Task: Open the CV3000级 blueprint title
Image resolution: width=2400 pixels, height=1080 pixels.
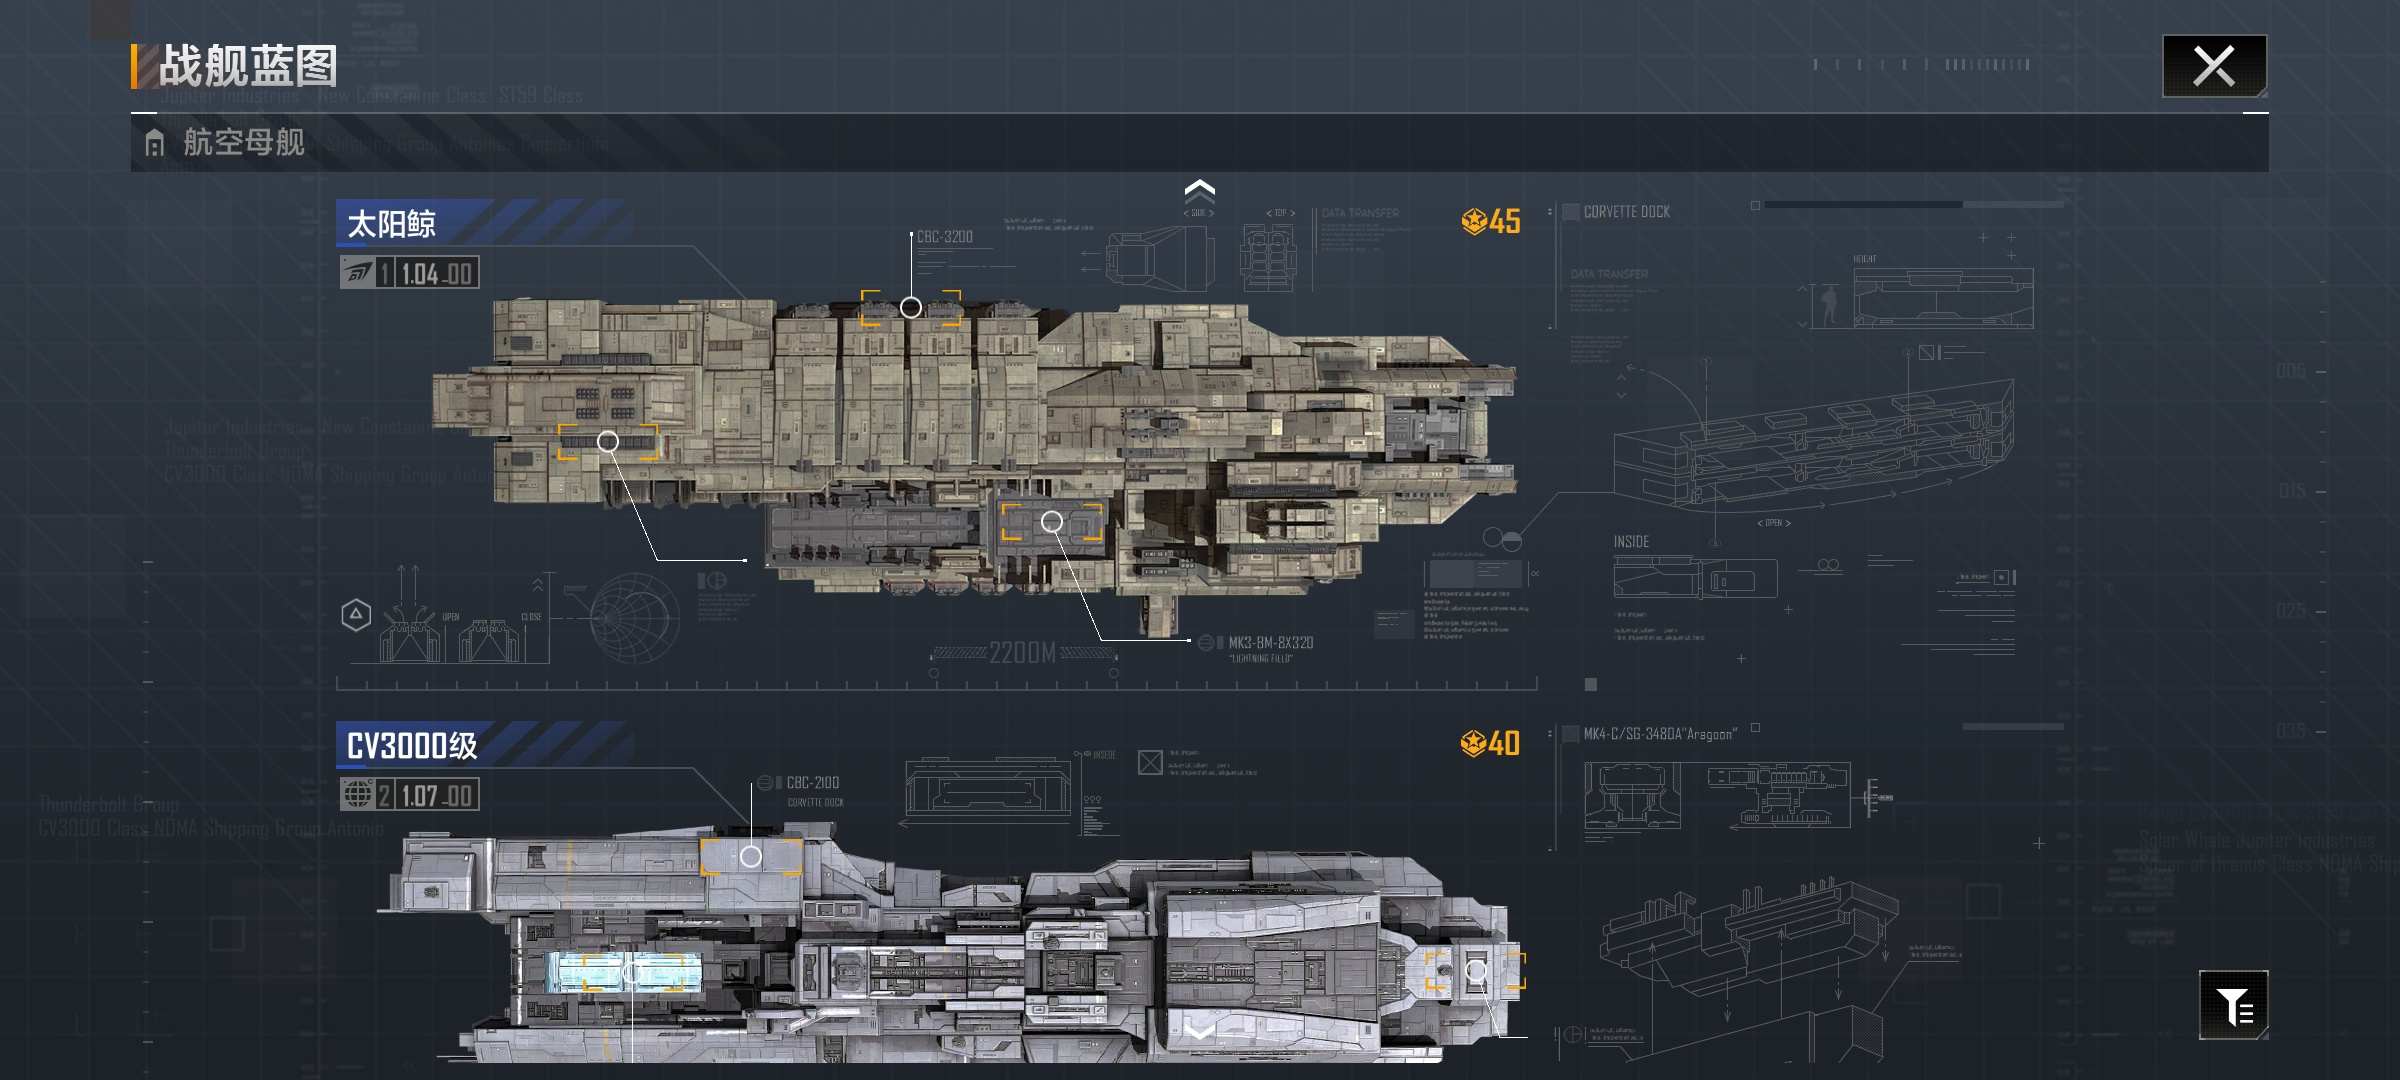Action: coord(411,745)
